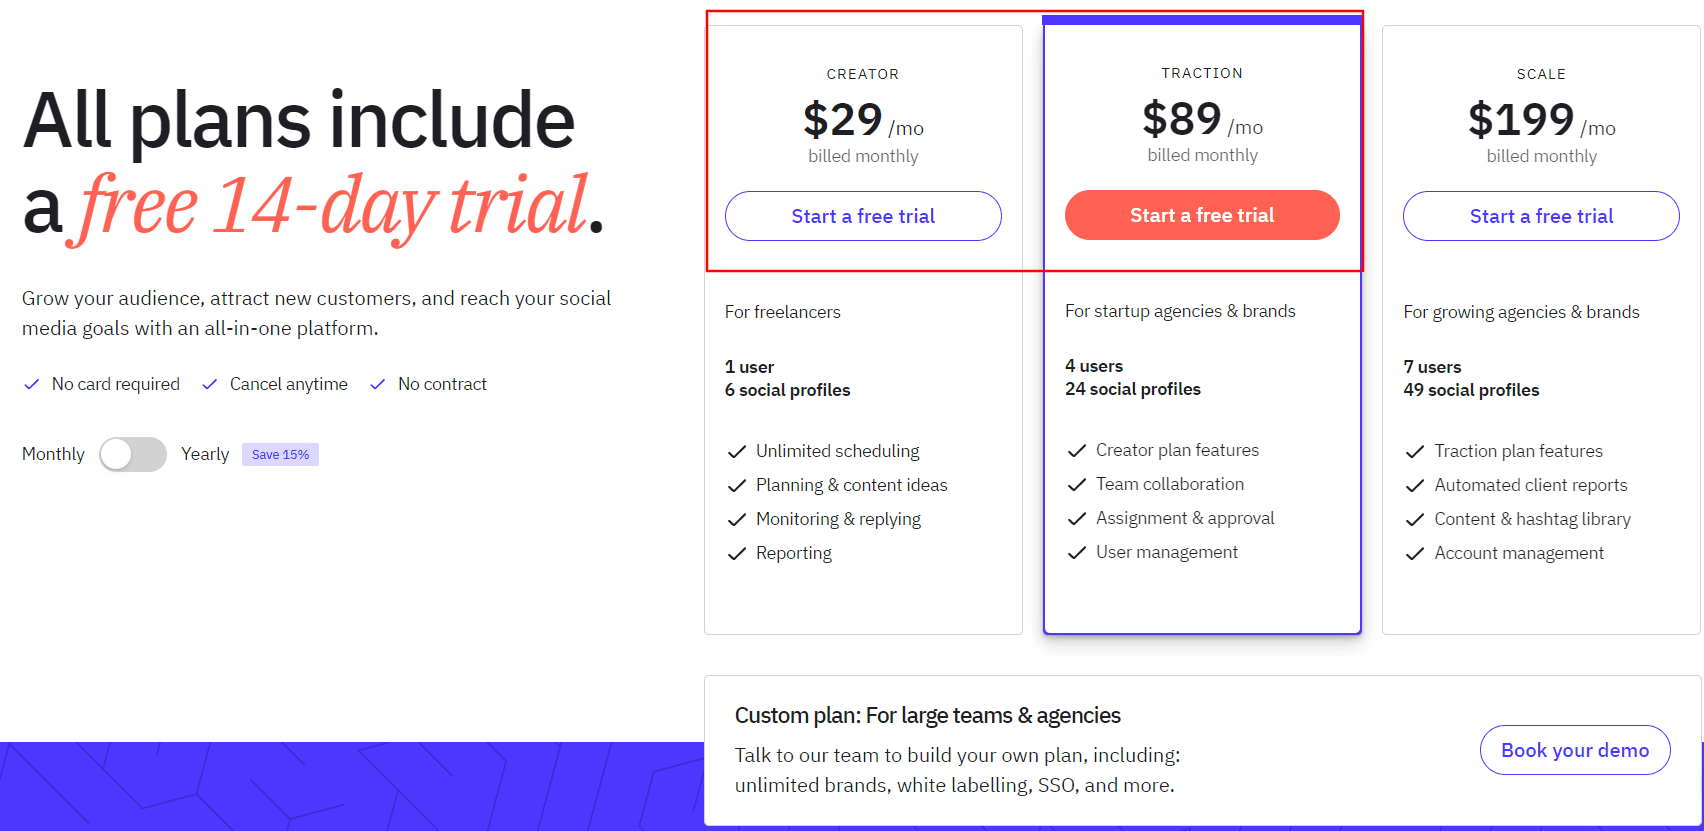Select the Monthly billing label
The height and width of the screenshot is (831, 1704).
53,454
